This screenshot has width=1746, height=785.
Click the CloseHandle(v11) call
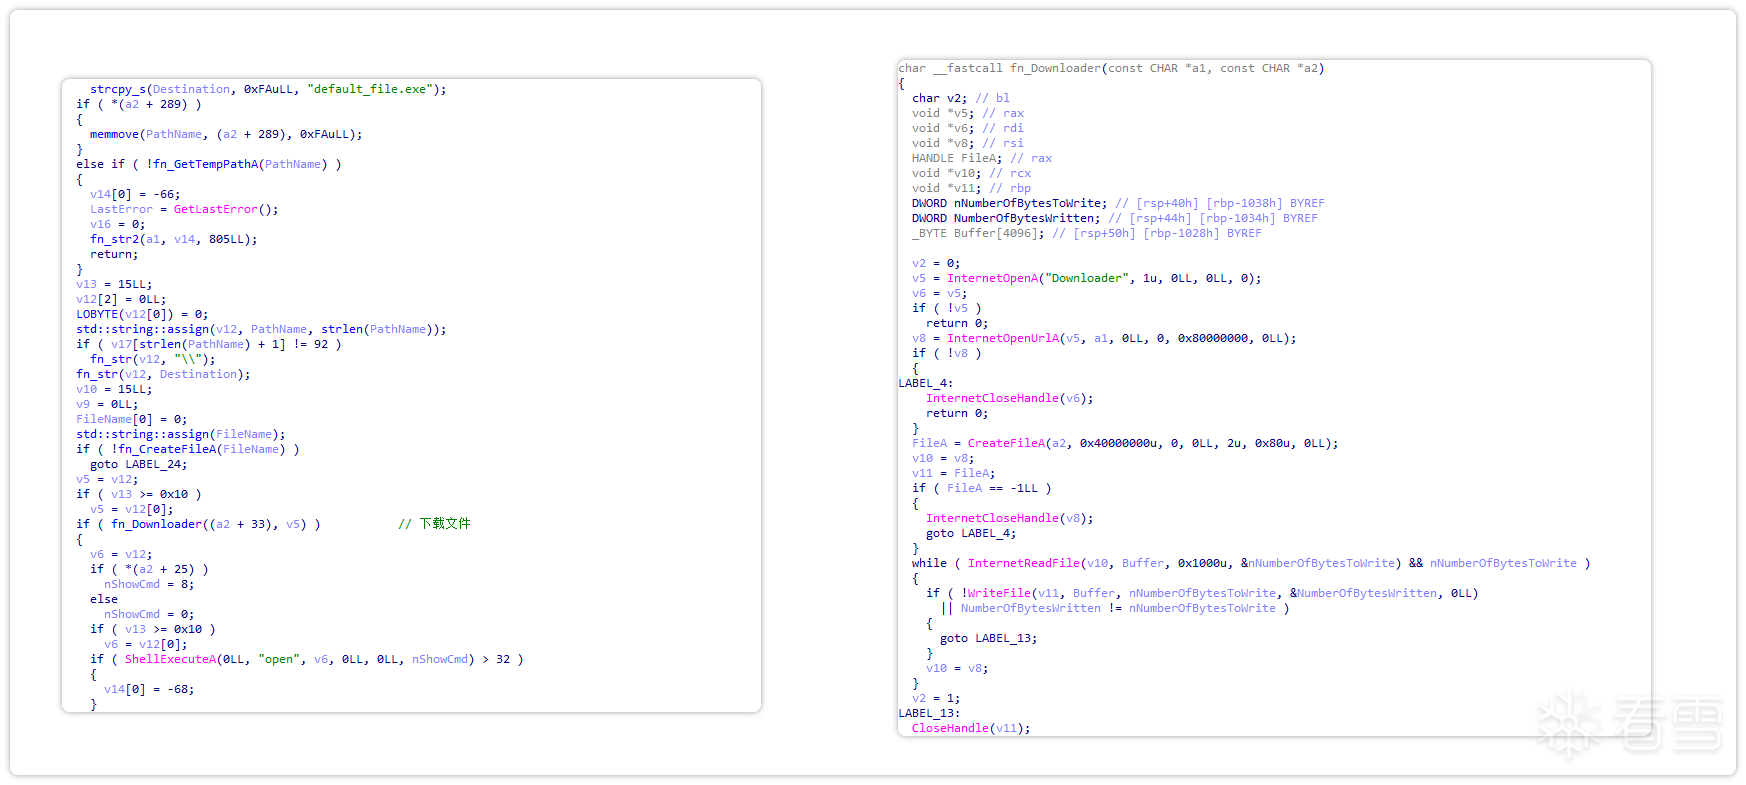tap(971, 728)
